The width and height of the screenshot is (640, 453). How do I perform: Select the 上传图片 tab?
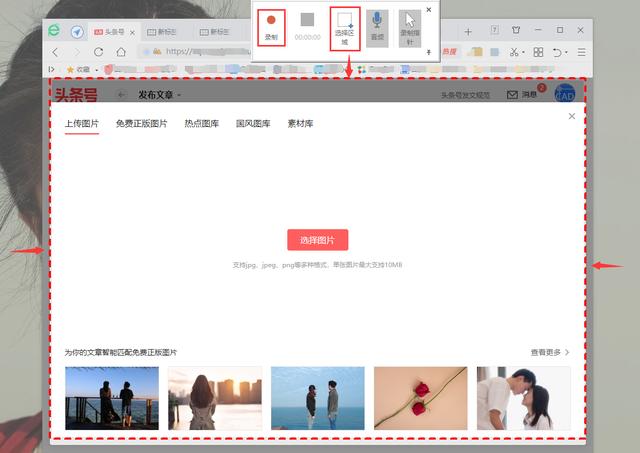click(x=82, y=123)
